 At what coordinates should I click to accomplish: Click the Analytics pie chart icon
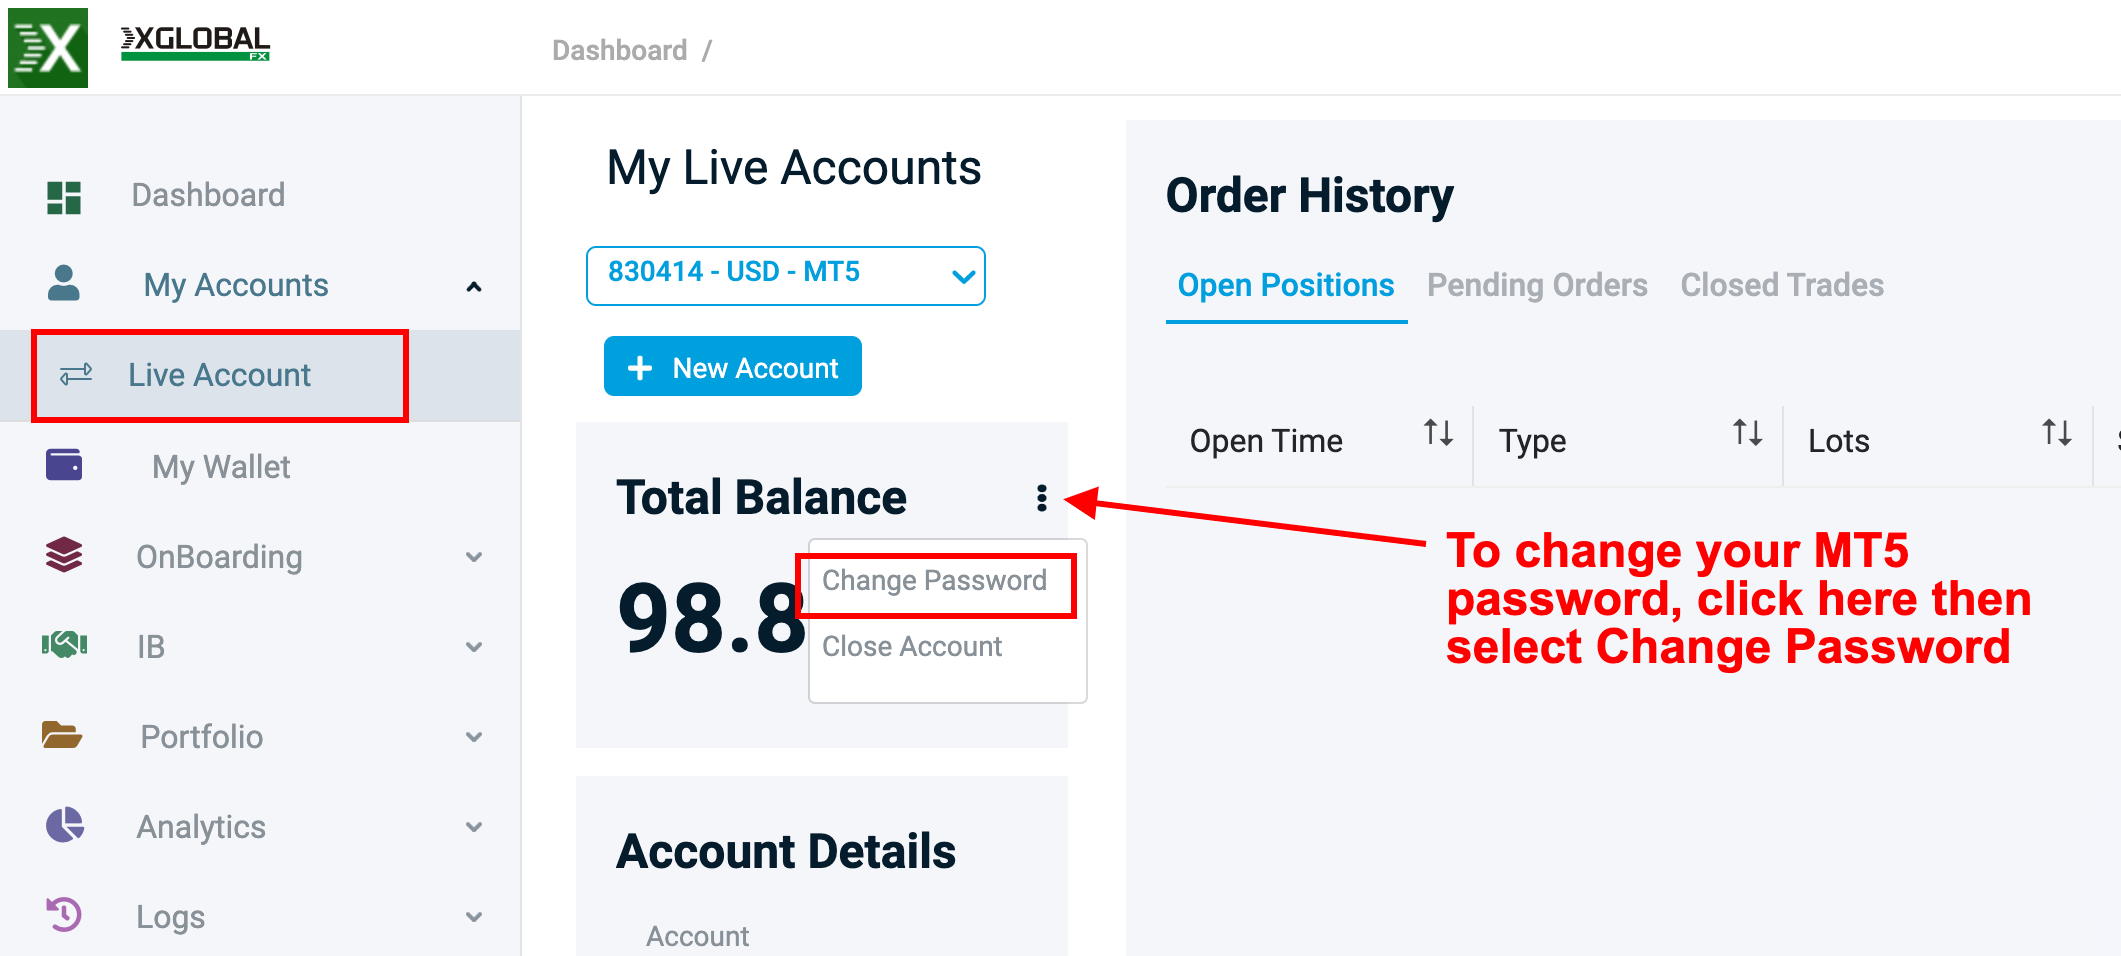(65, 825)
